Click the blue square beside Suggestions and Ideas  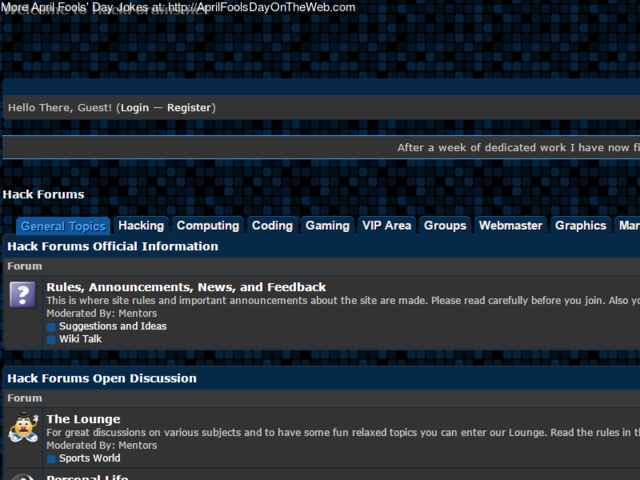pyautogui.click(x=51, y=327)
